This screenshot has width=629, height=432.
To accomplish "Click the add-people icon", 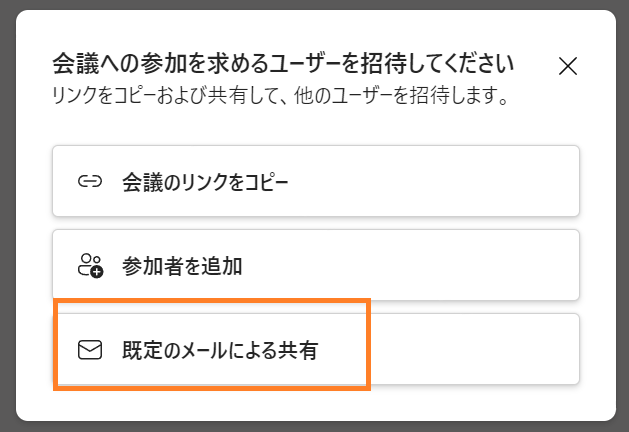I will pyautogui.click(x=90, y=265).
